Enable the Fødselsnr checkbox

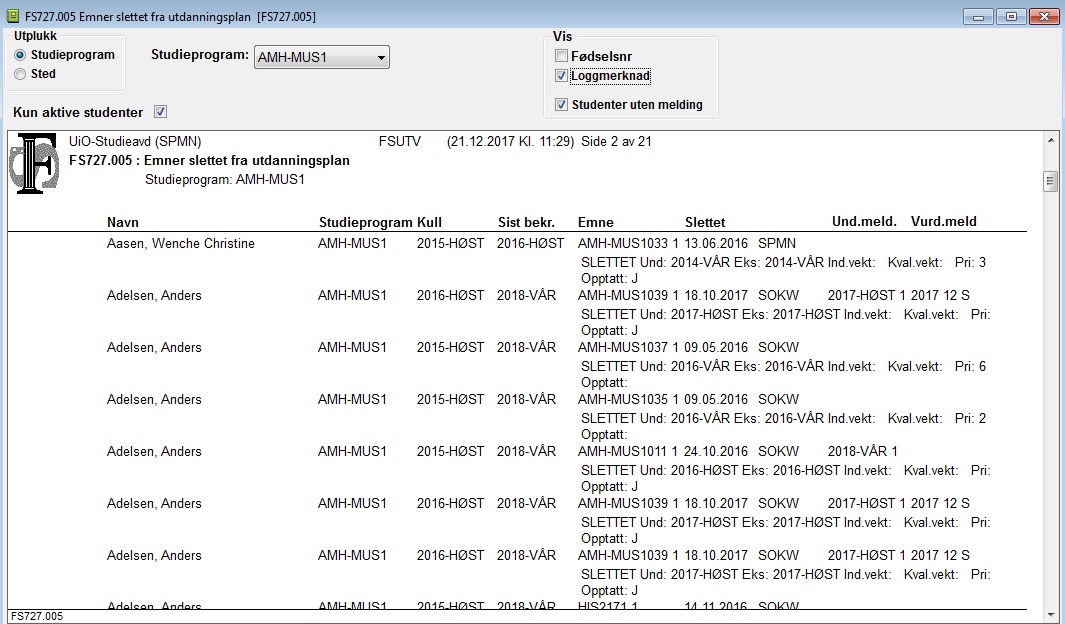coord(561,56)
